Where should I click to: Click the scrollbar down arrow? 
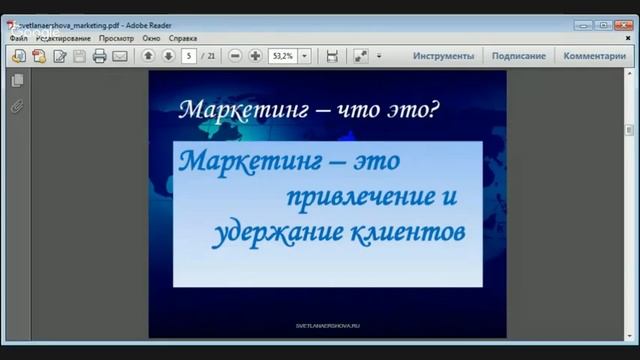[x=629, y=336]
